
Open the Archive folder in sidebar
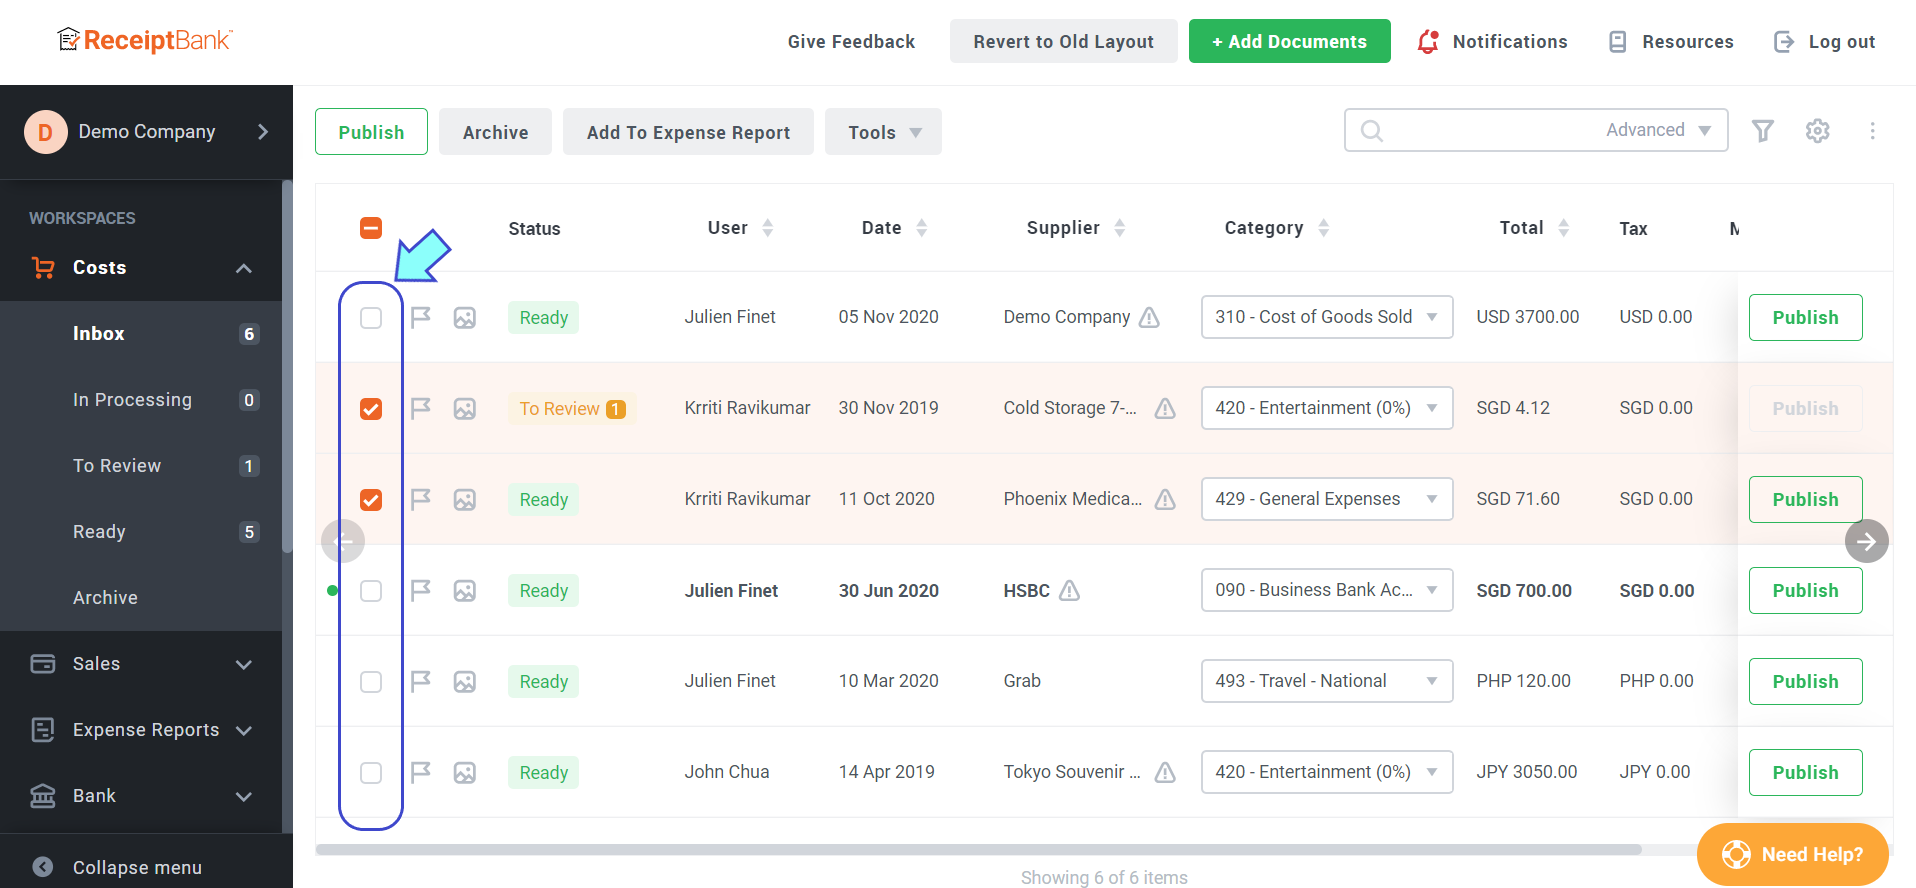coord(141,598)
